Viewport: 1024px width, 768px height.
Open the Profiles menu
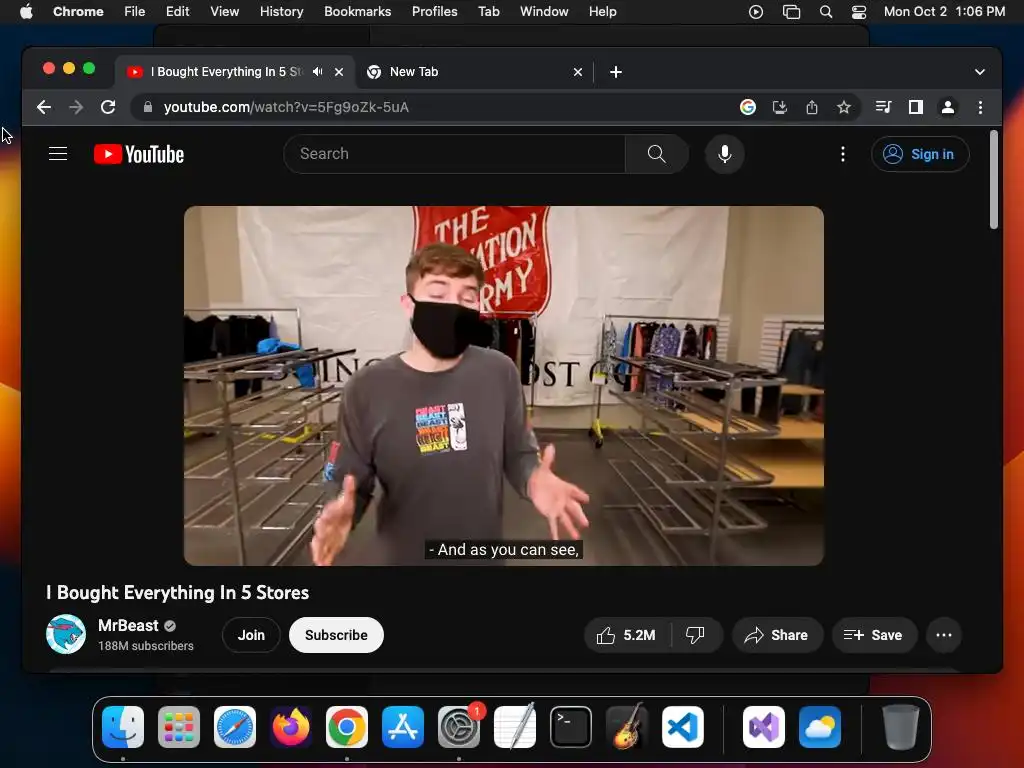(434, 11)
